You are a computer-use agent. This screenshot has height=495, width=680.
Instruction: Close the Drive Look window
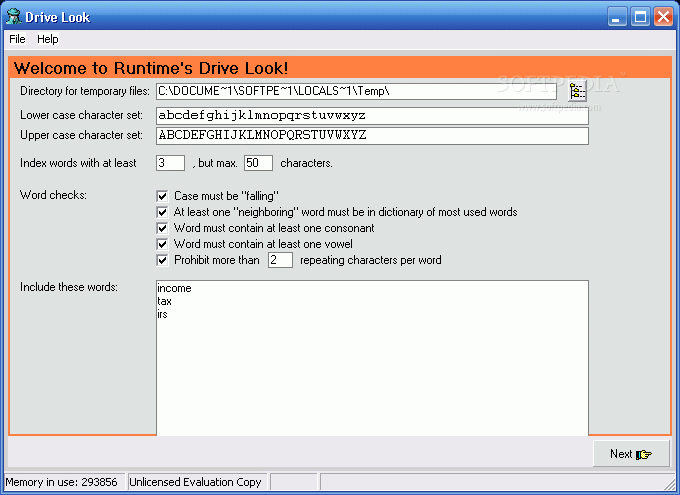(664, 17)
